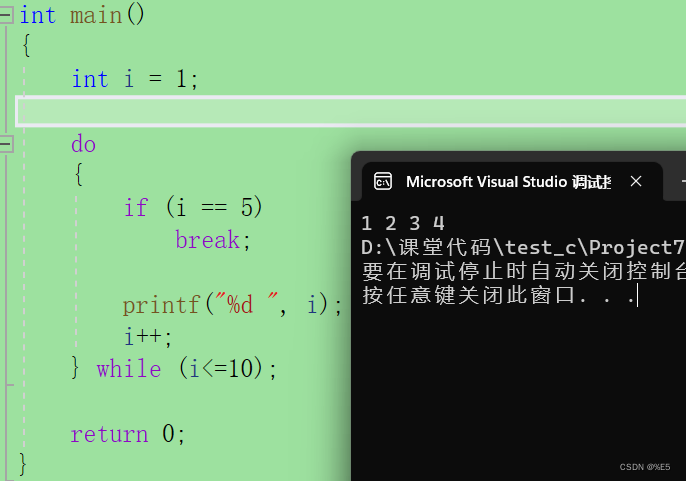Collapse the do-while block fold marker
The width and height of the screenshot is (686, 481).
tap(6, 144)
